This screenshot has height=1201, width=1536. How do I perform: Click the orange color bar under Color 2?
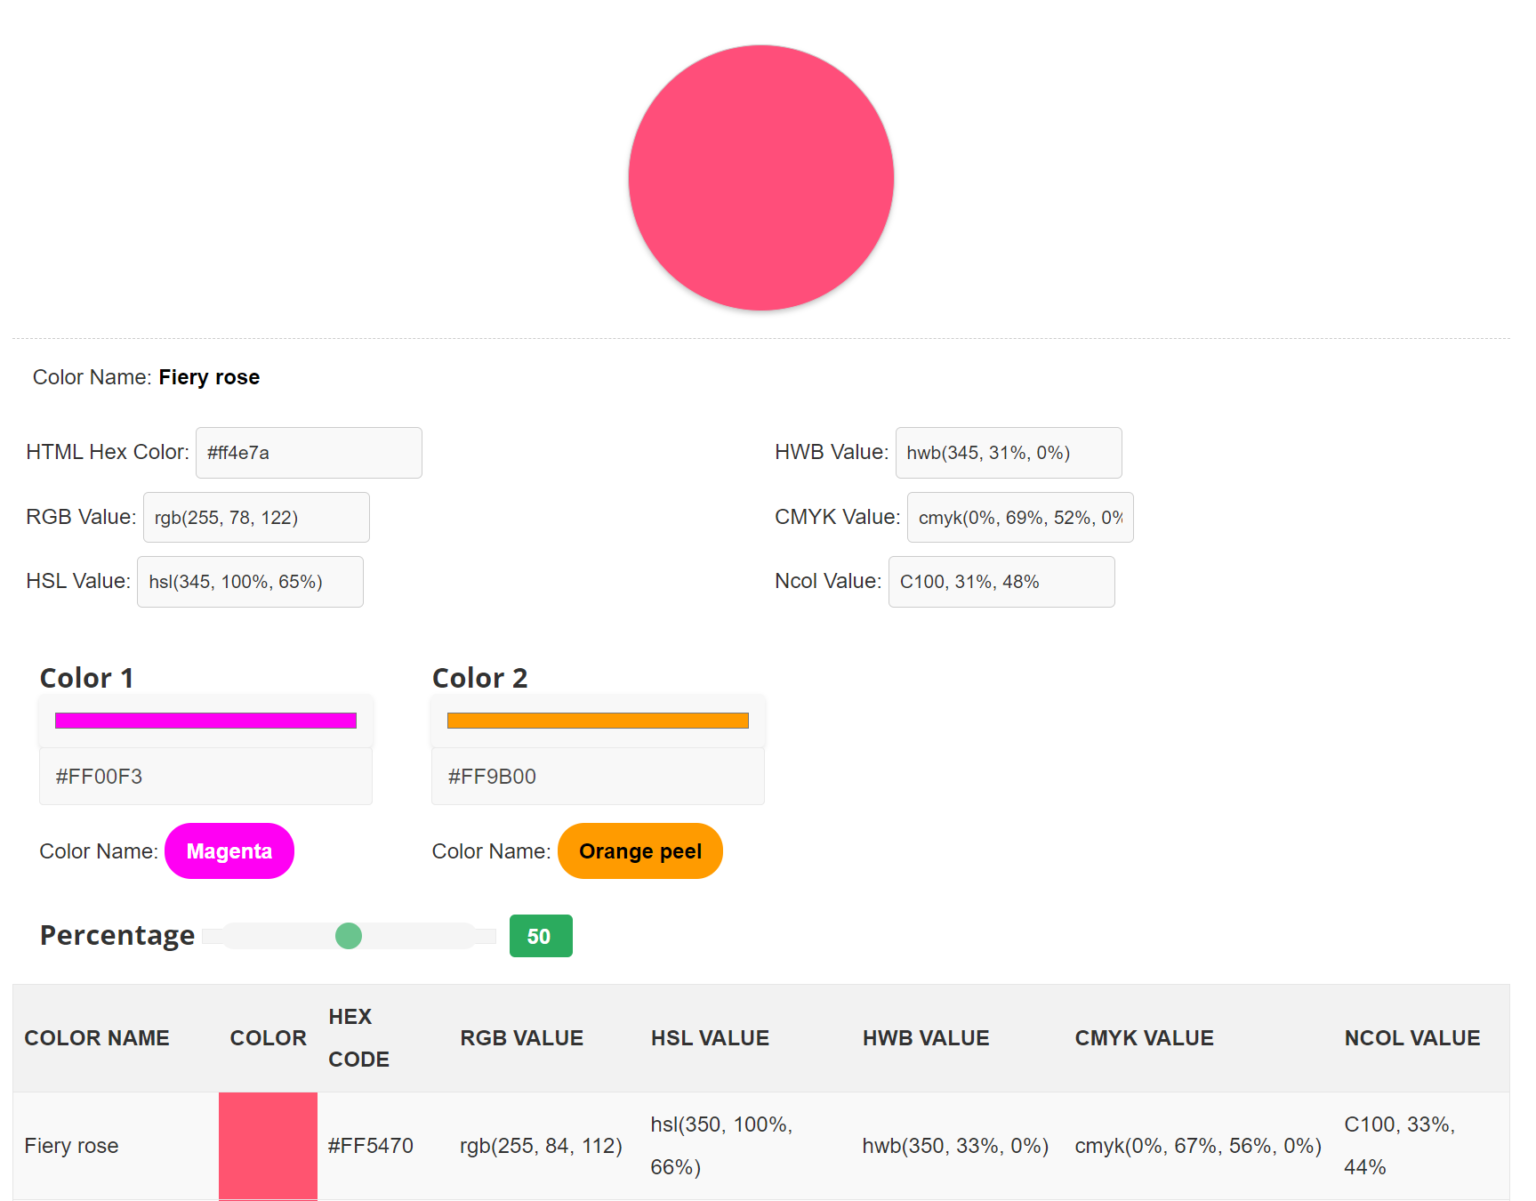pos(598,719)
